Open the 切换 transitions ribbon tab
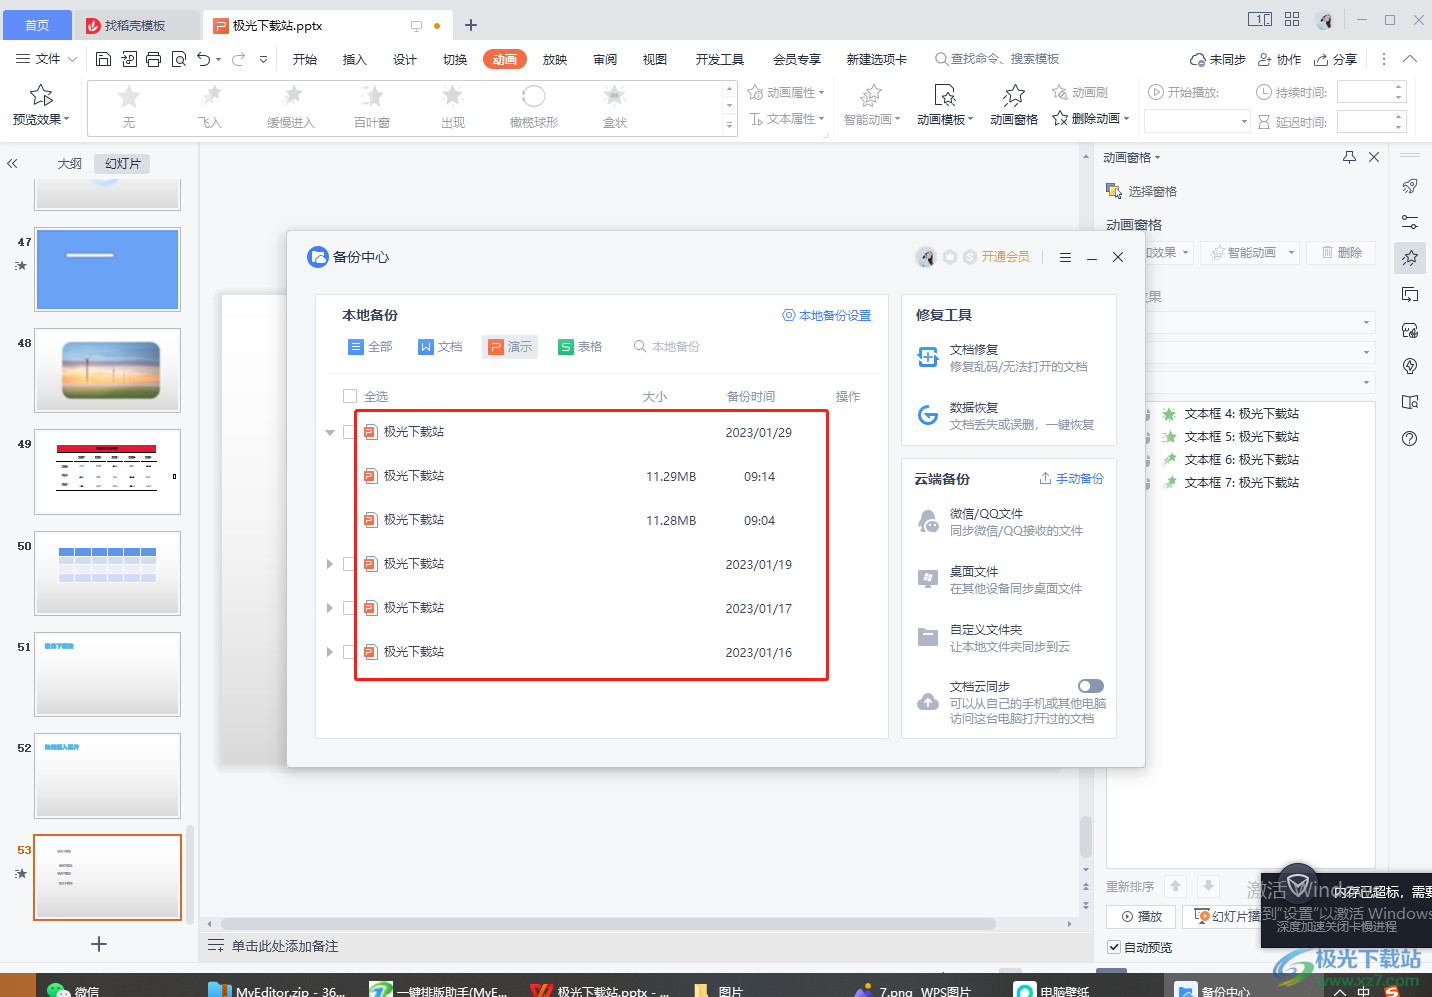This screenshot has width=1432, height=997. (x=455, y=59)
